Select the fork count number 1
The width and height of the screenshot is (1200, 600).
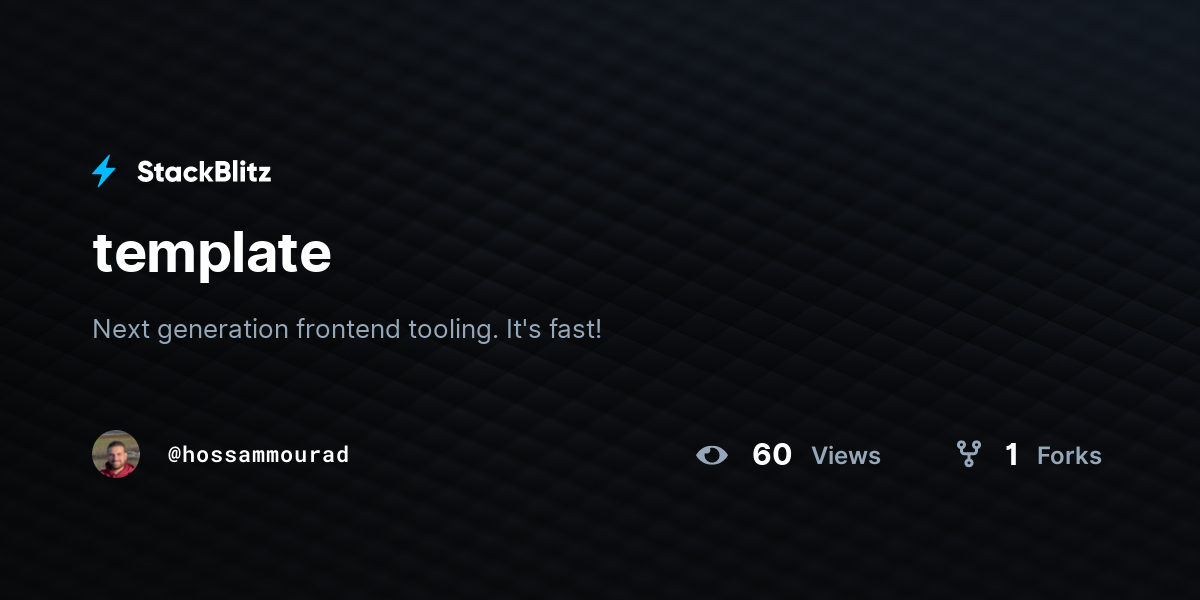(x=1012, y=455)
